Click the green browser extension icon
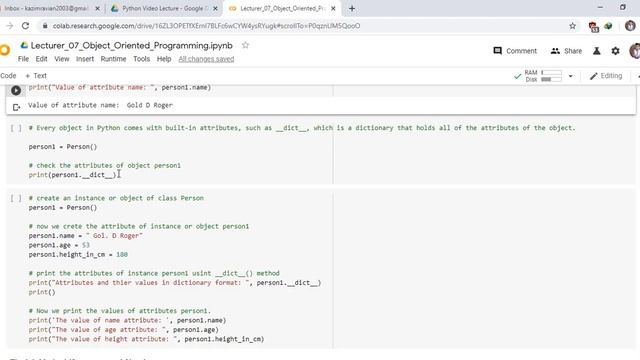This screenshot has height=360, width=640. tap(608, 26)
